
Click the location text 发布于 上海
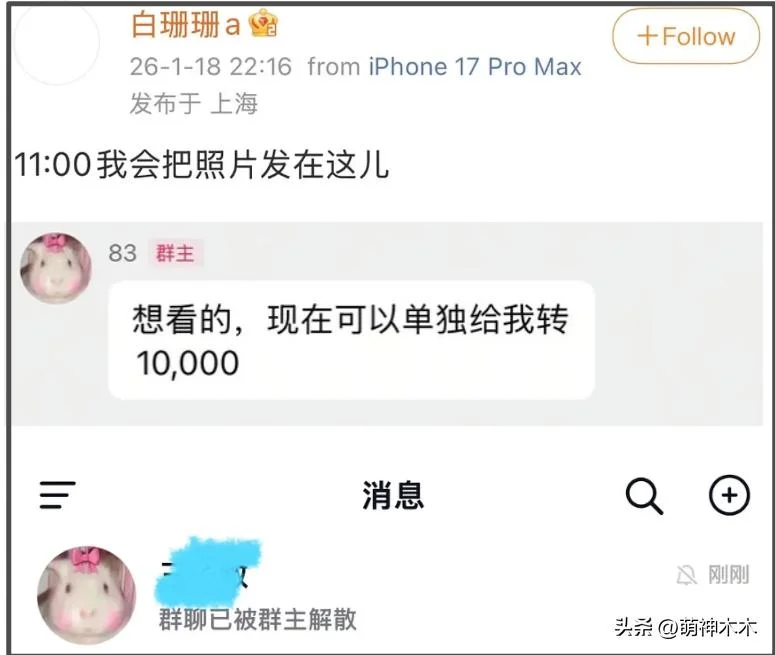(x=194, y=104)
